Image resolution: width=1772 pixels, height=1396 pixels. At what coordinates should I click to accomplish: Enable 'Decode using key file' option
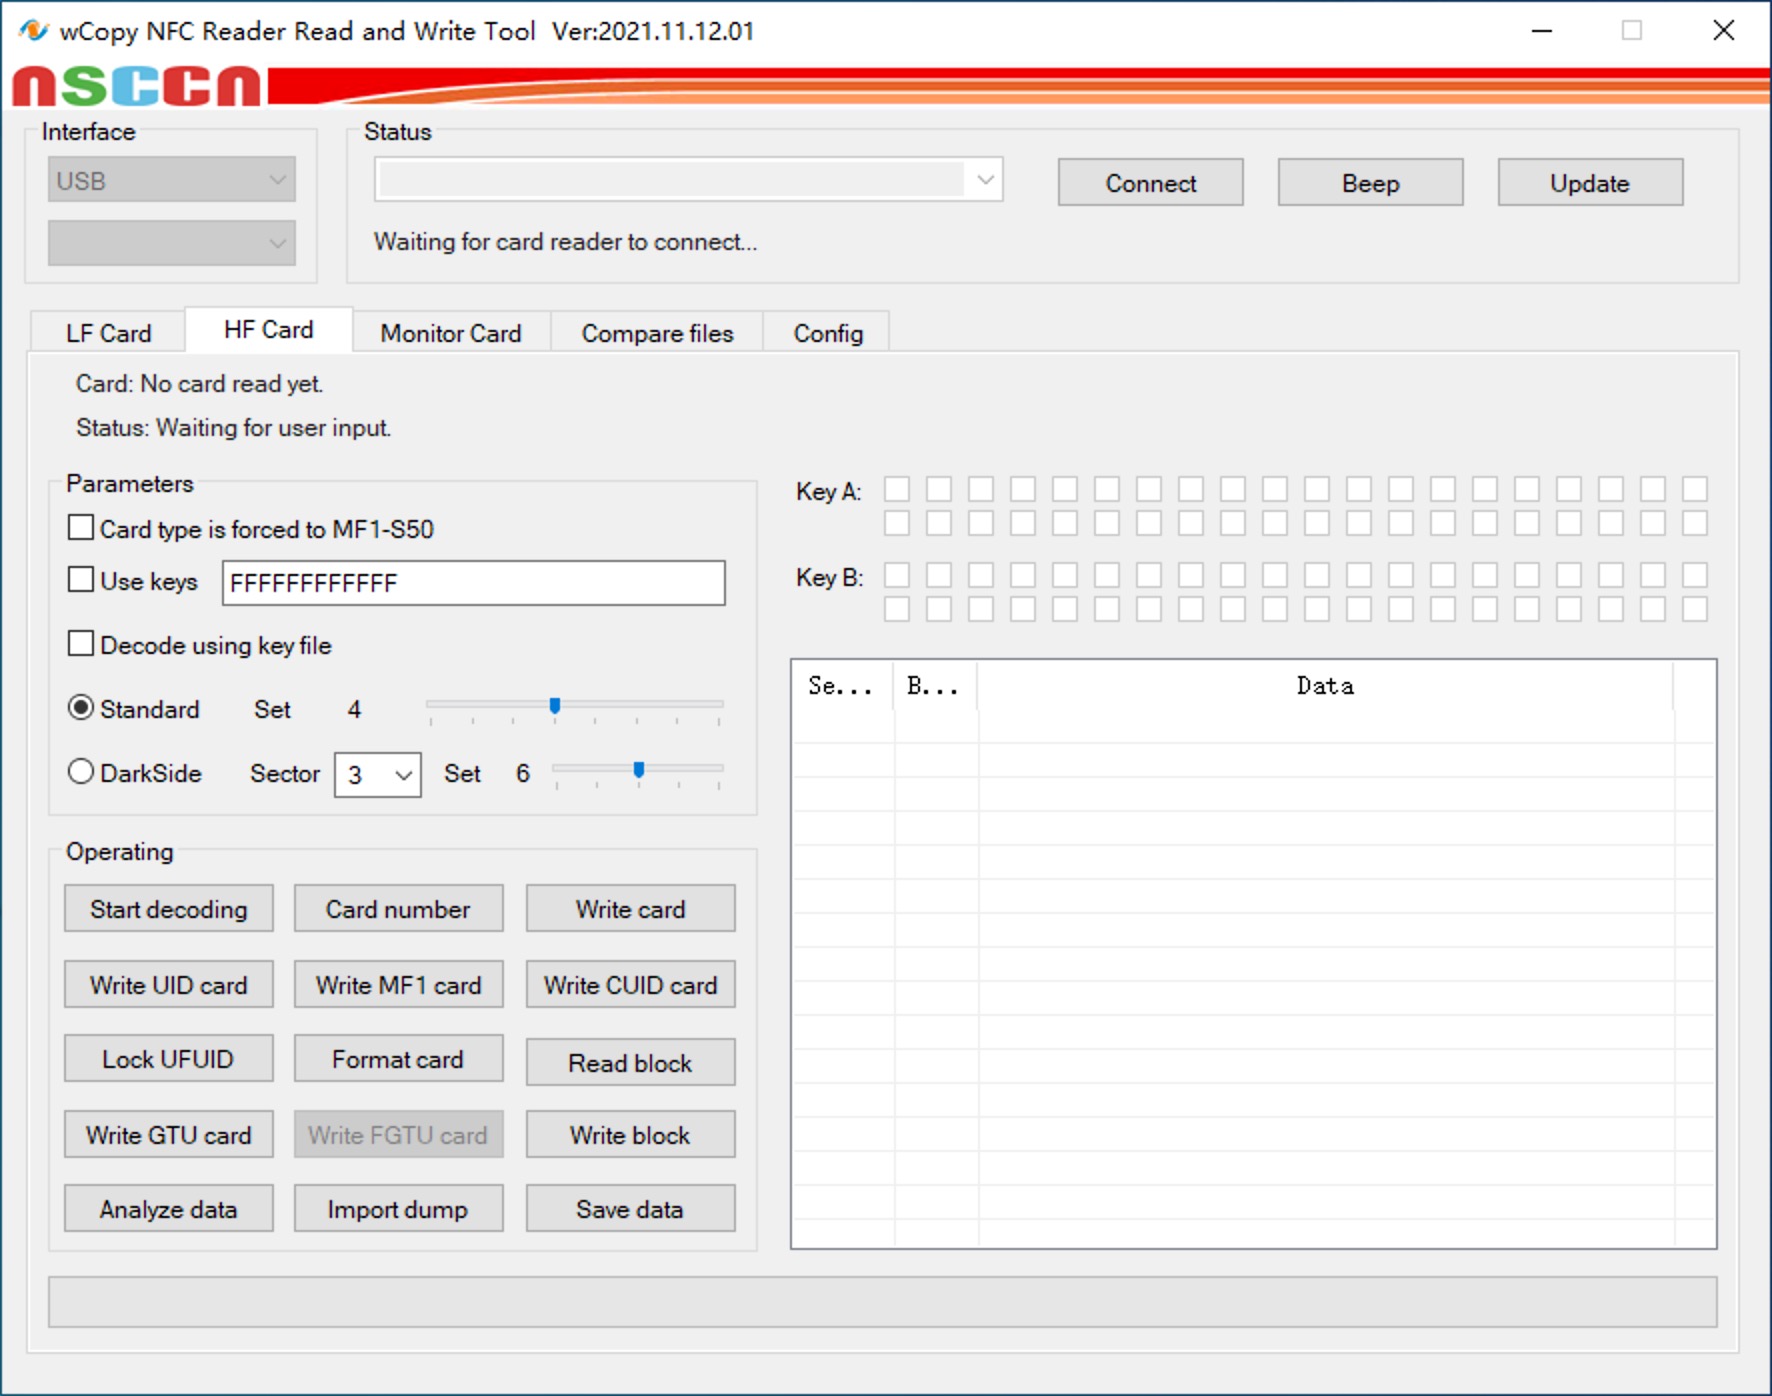click(x=81, y=644)
